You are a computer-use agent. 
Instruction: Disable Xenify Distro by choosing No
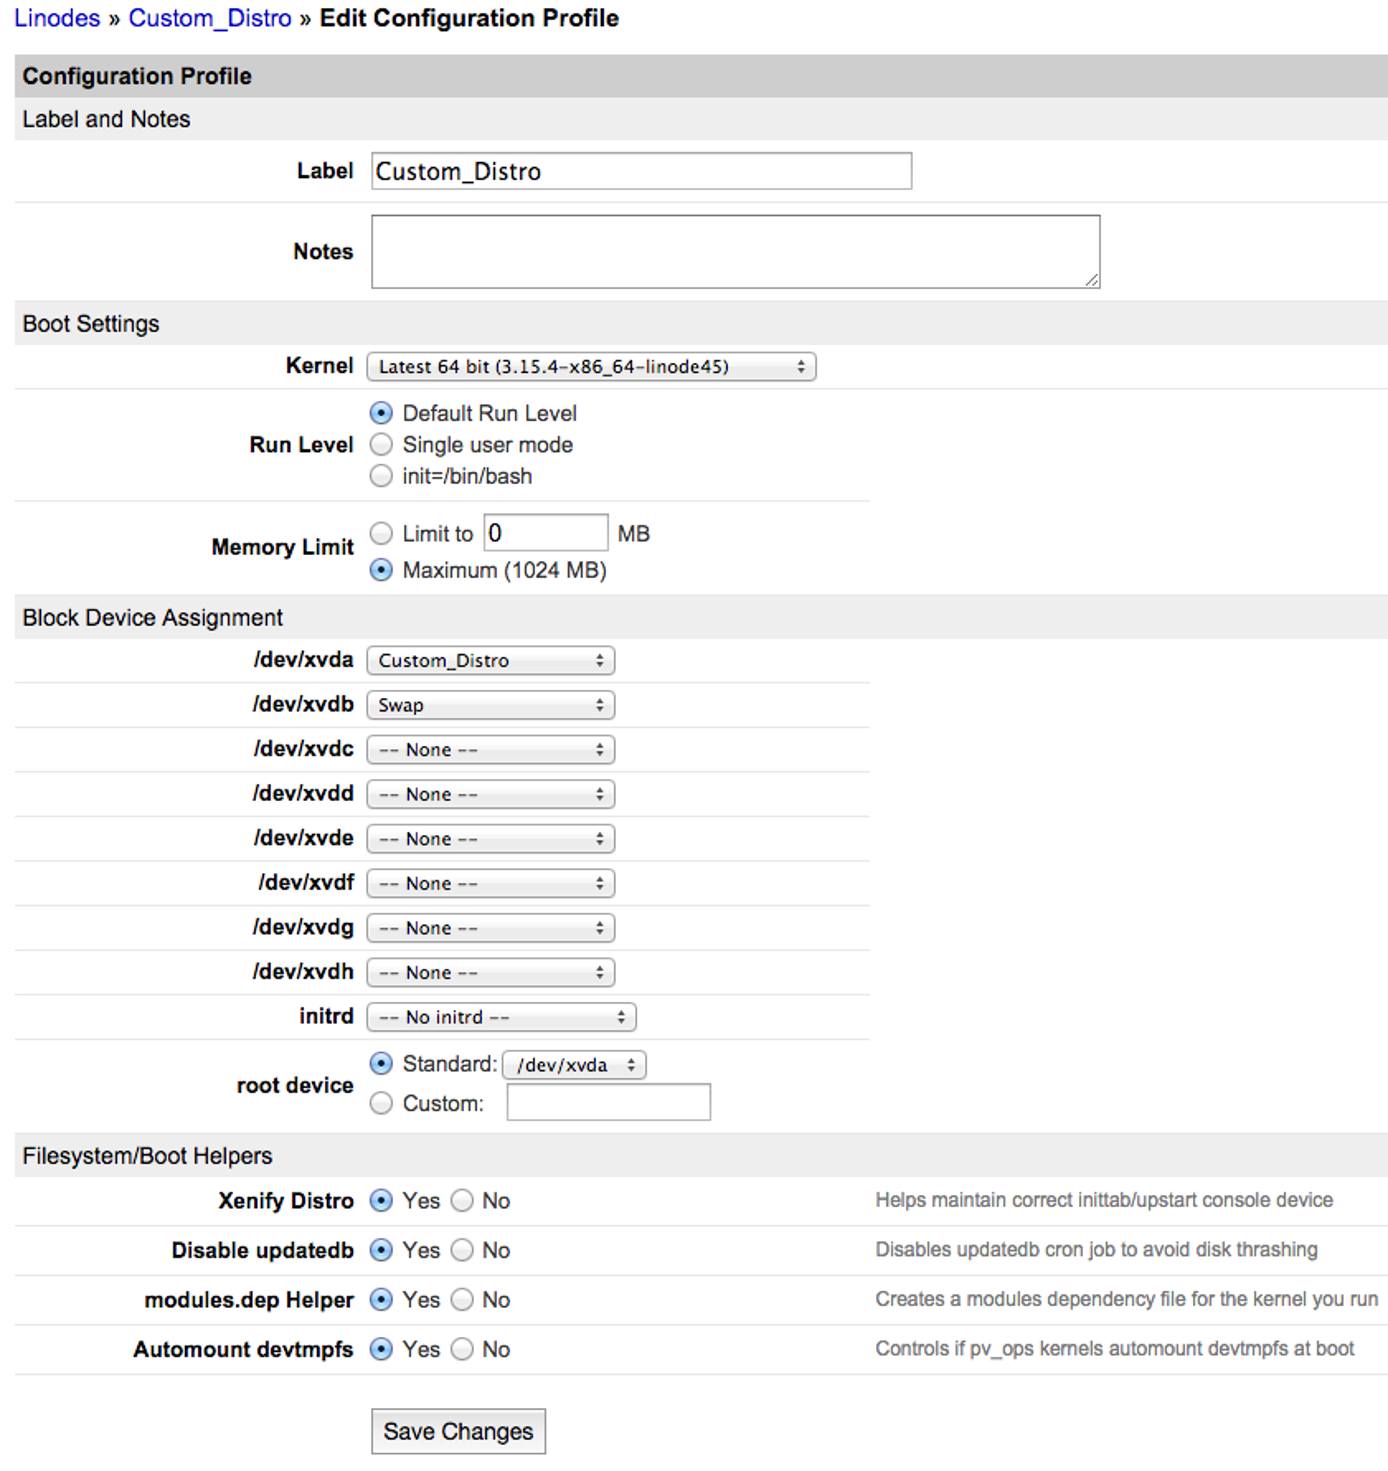click(462, 1200)
